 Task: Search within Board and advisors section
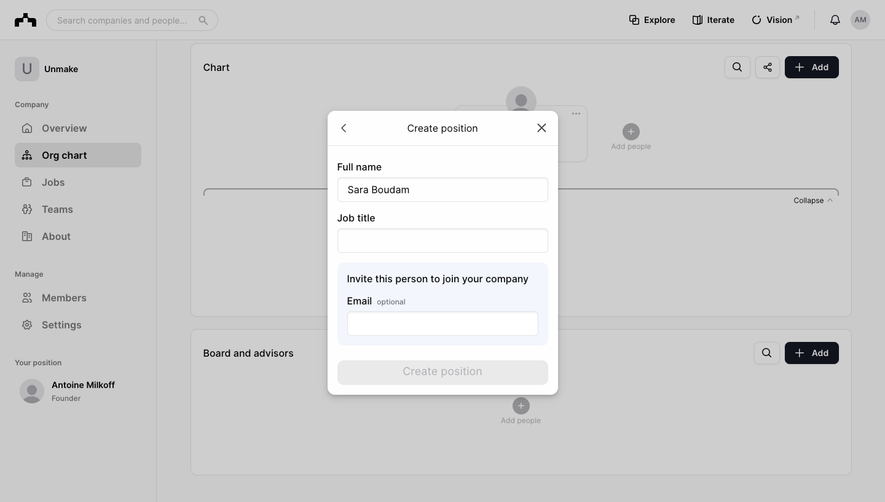pyautogui.click(x=766, y=353)
